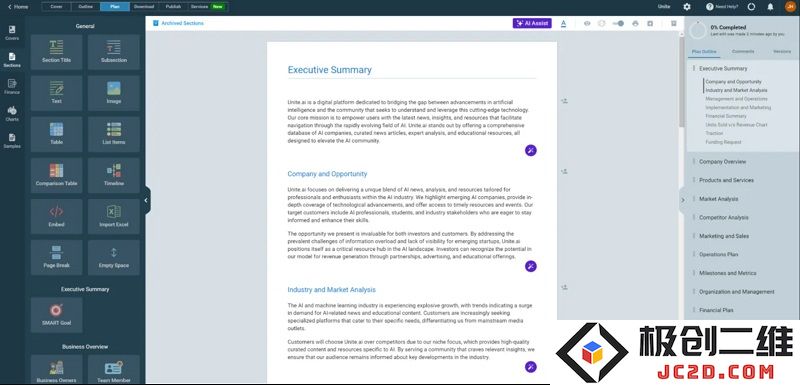Insert a Comparison Table element
The height and width of the screenshot is (385, 800).
56,175
